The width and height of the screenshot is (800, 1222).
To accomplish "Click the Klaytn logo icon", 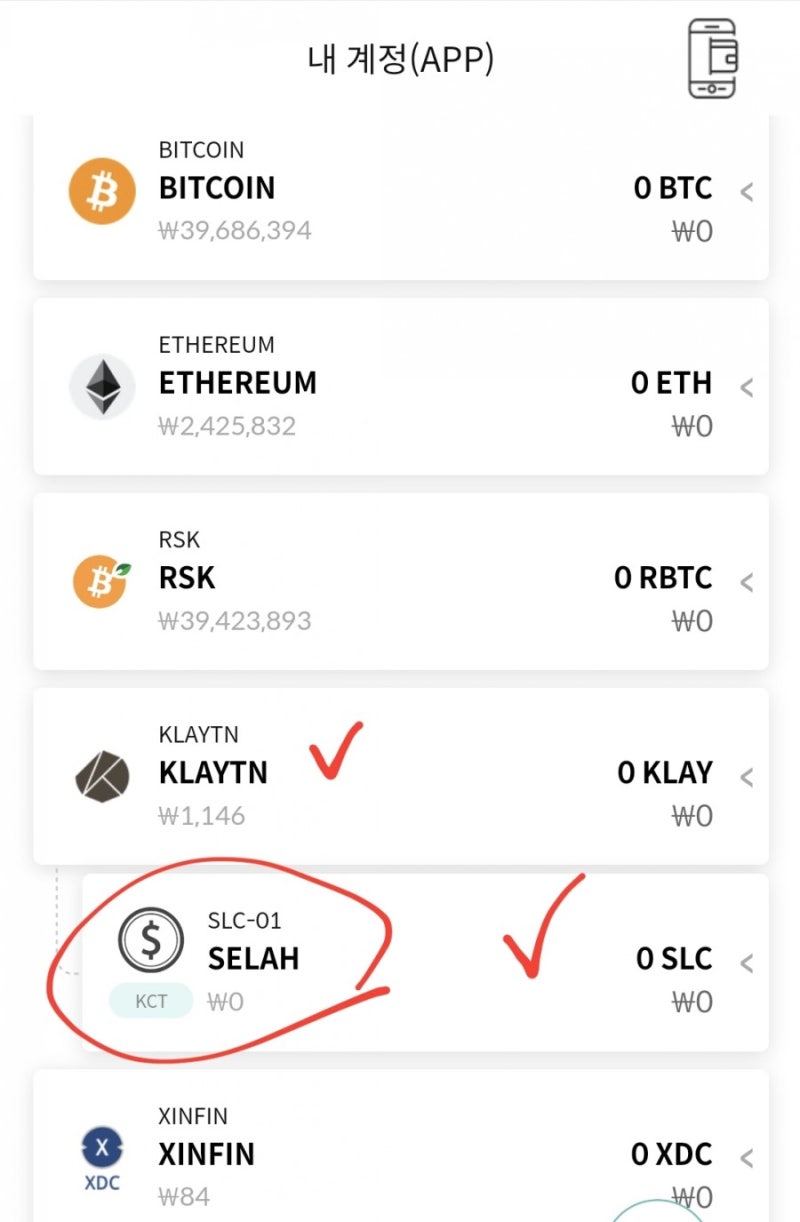I will (x=102, y=777).
